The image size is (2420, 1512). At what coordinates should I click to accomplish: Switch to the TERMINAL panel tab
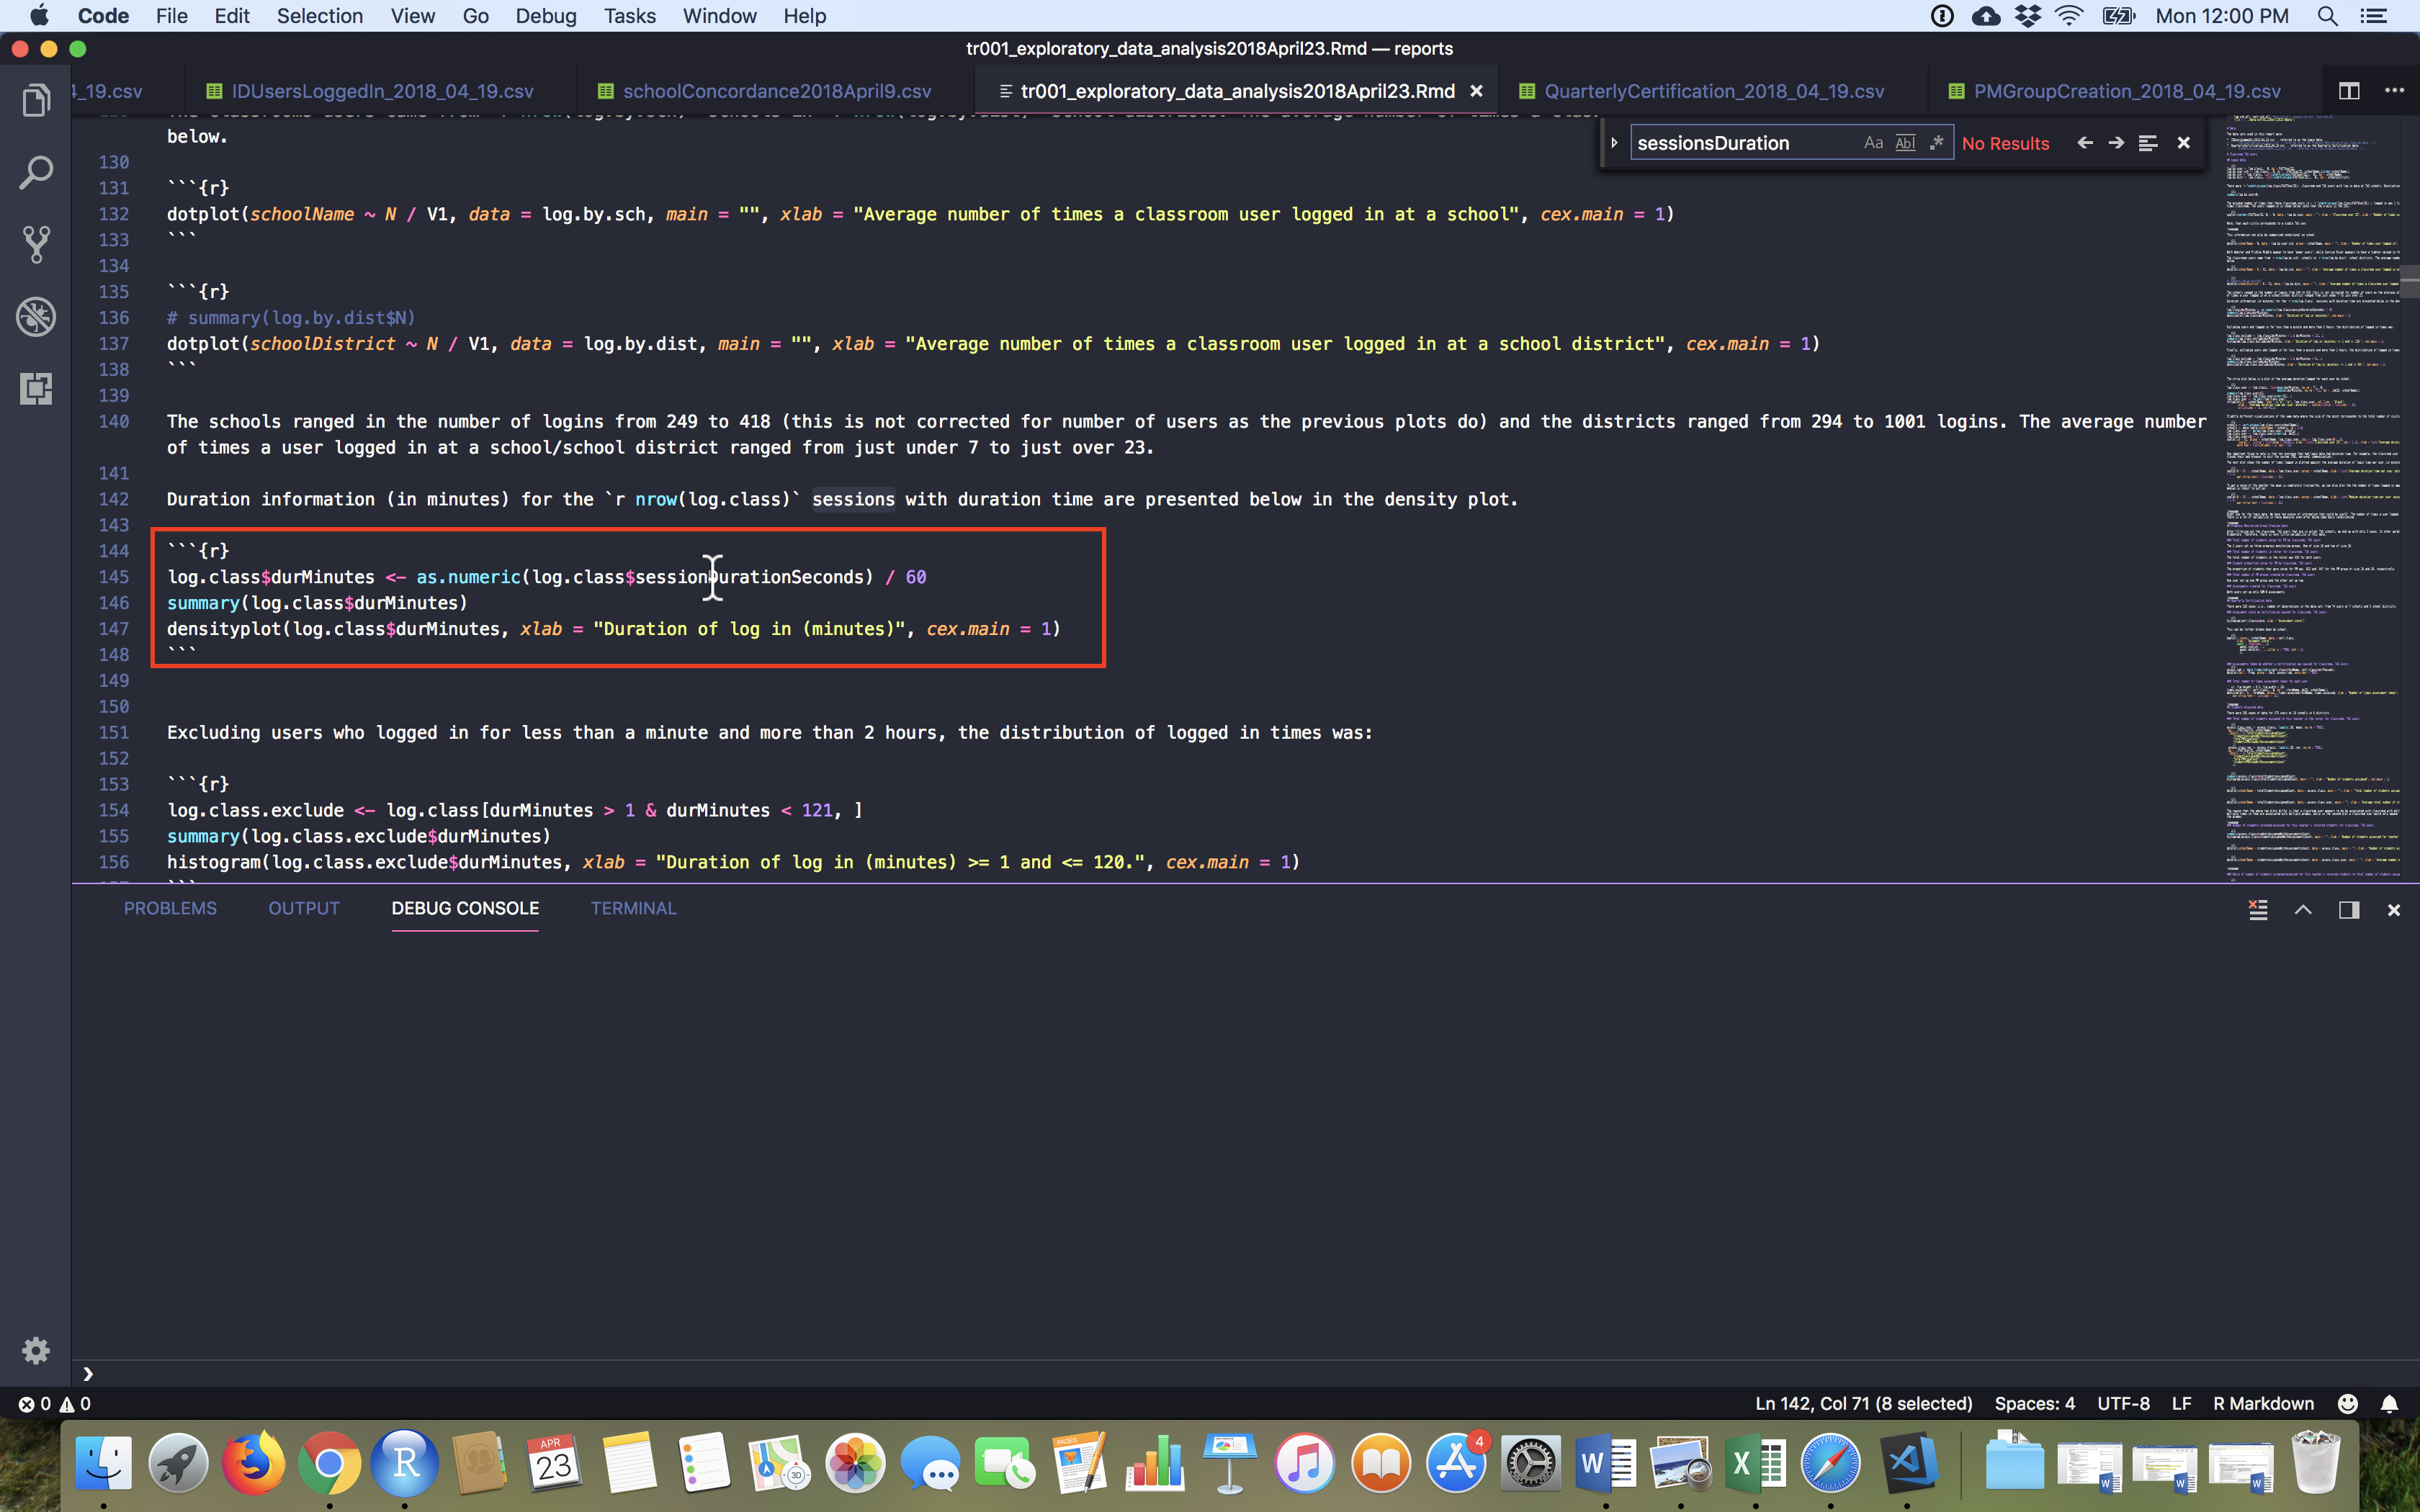pos(633,908)
